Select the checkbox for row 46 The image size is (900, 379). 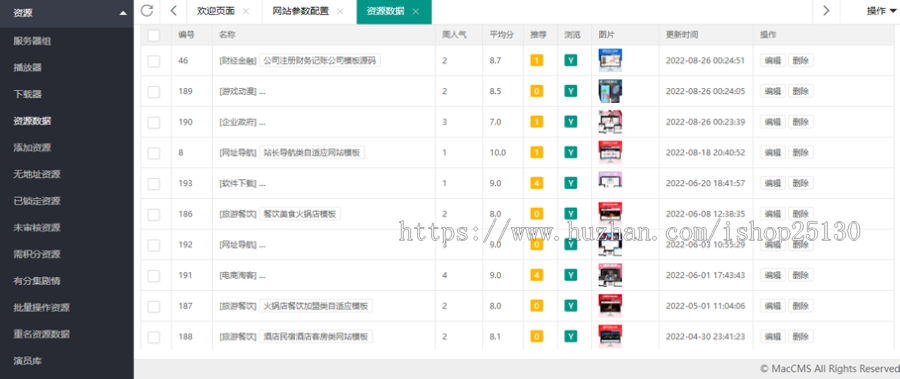point(153,61)
